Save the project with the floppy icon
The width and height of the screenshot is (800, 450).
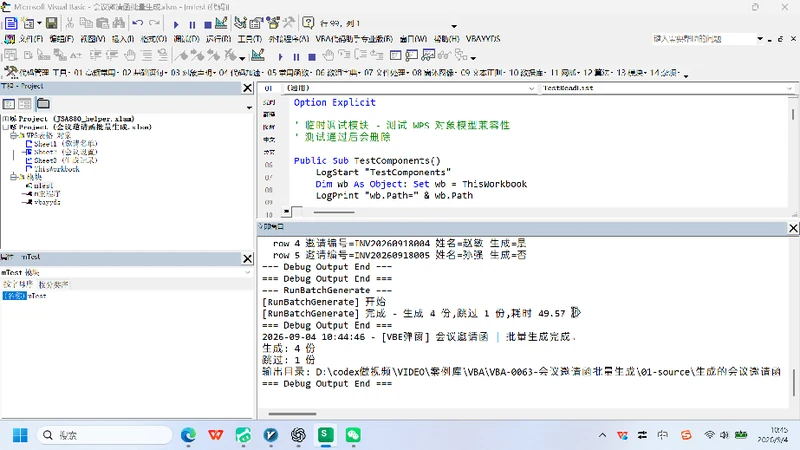pyautogui.click(x=52, y=23)
